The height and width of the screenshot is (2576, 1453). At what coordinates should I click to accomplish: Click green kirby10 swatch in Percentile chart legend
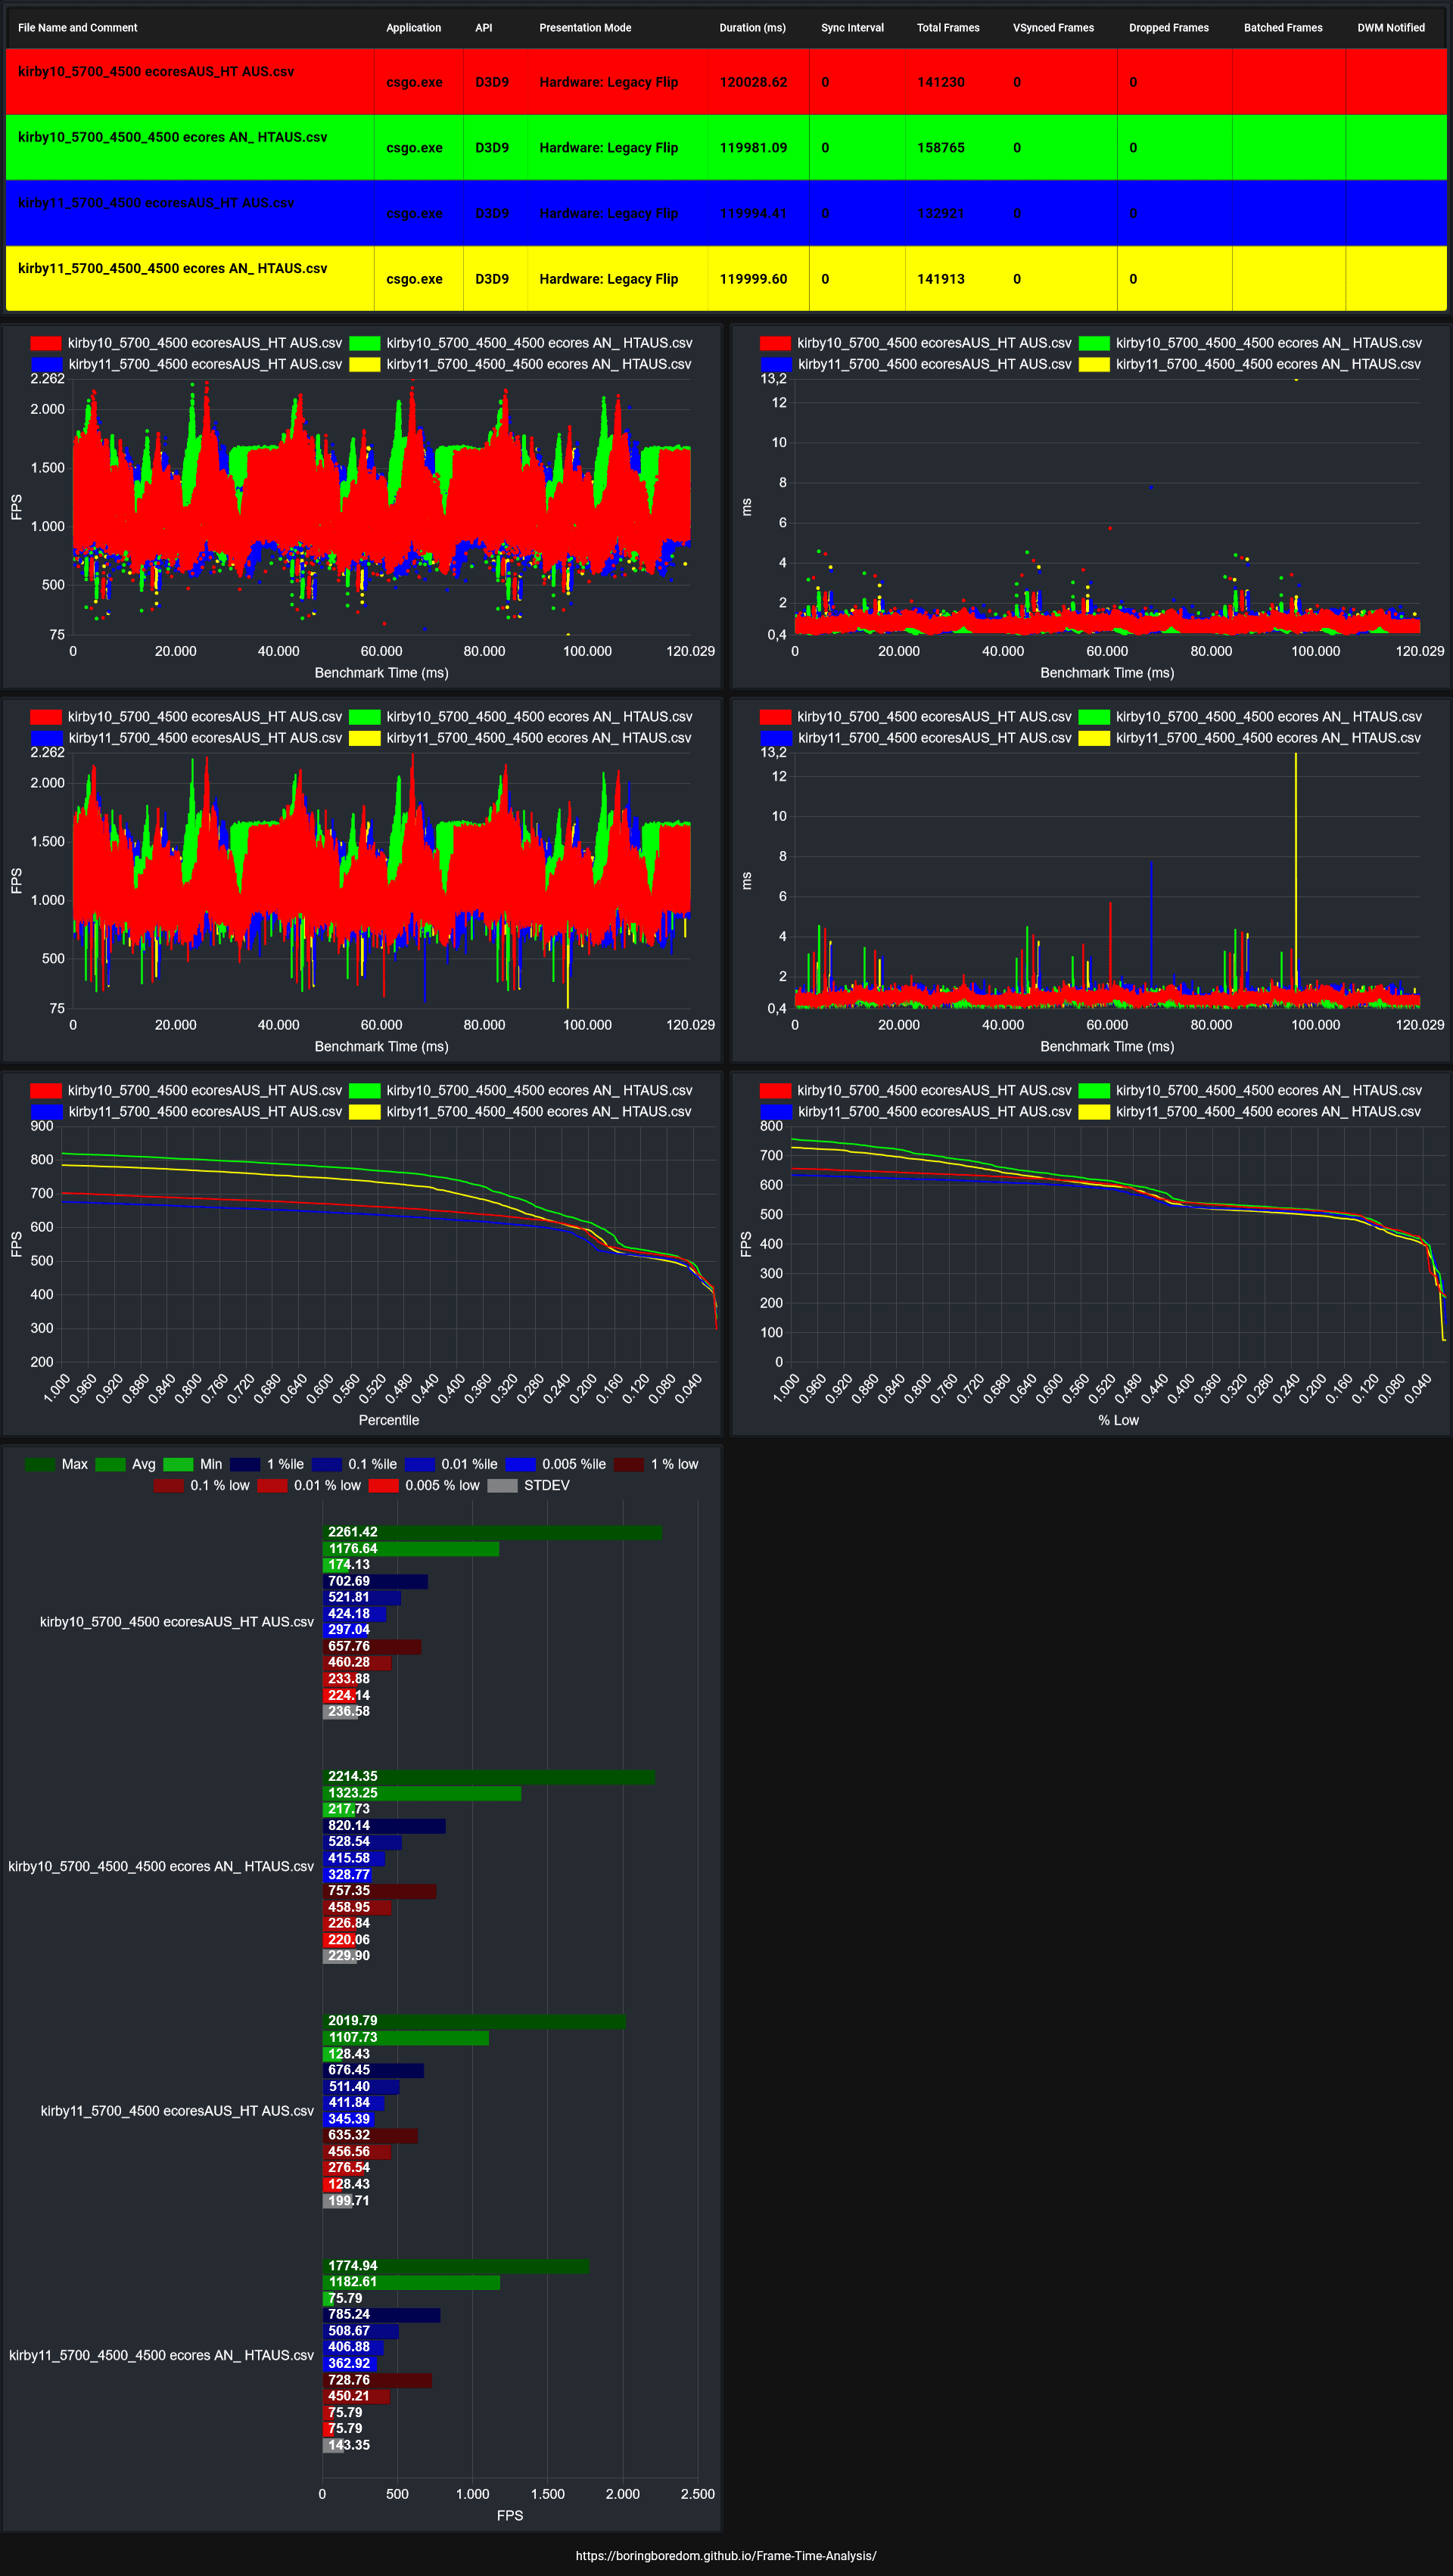point(364,1090)
